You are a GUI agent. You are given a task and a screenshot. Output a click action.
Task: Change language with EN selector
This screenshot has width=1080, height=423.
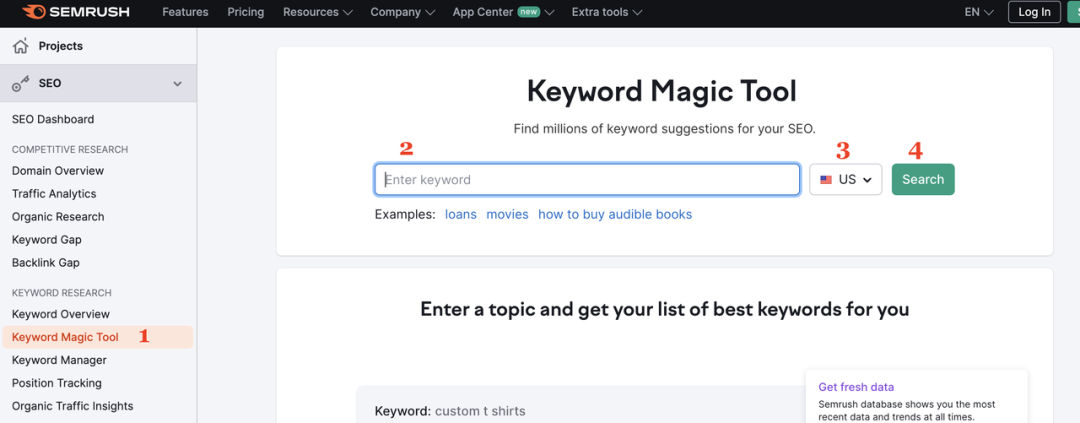click(978, 12)
